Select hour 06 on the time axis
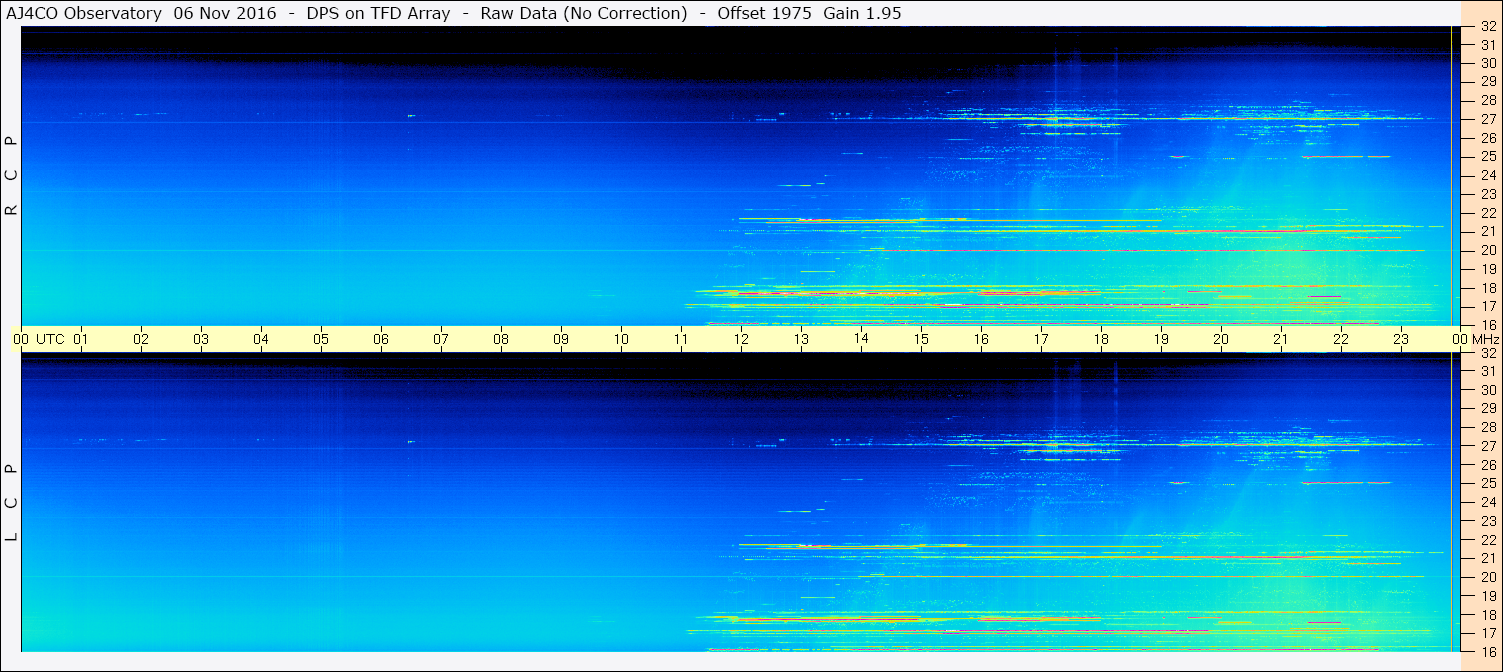The height and width of the screenshot is (672, 1503). click(x=381, y=339)
